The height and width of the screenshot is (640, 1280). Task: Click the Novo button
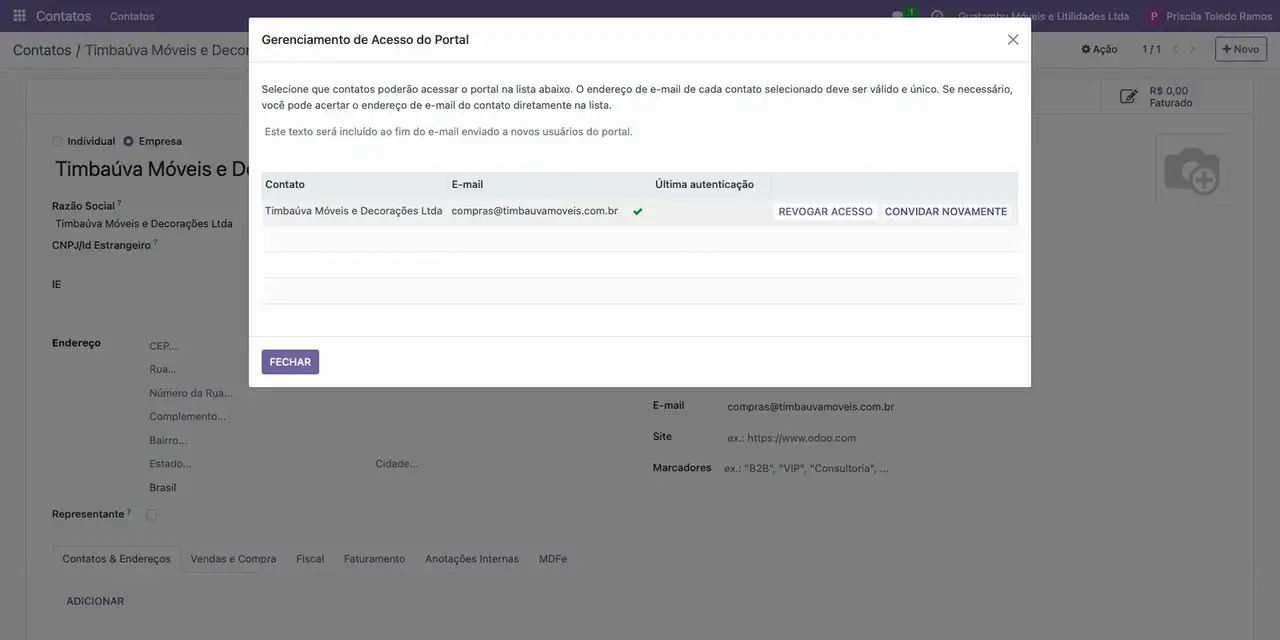pyautogui.click(x=1241, y=49)
